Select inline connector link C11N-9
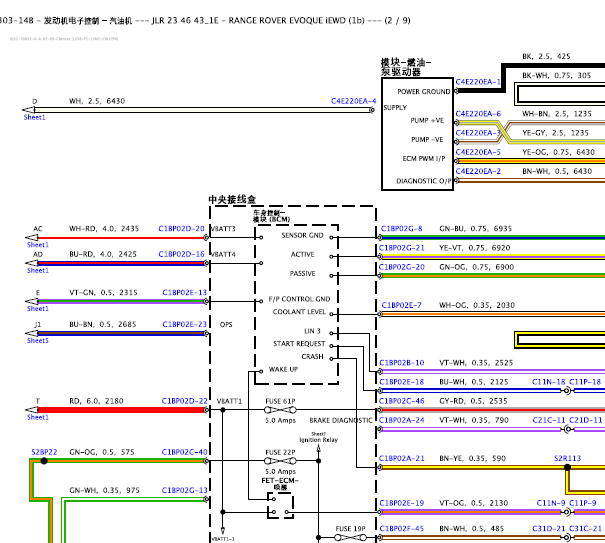 [x=551, y=503]
